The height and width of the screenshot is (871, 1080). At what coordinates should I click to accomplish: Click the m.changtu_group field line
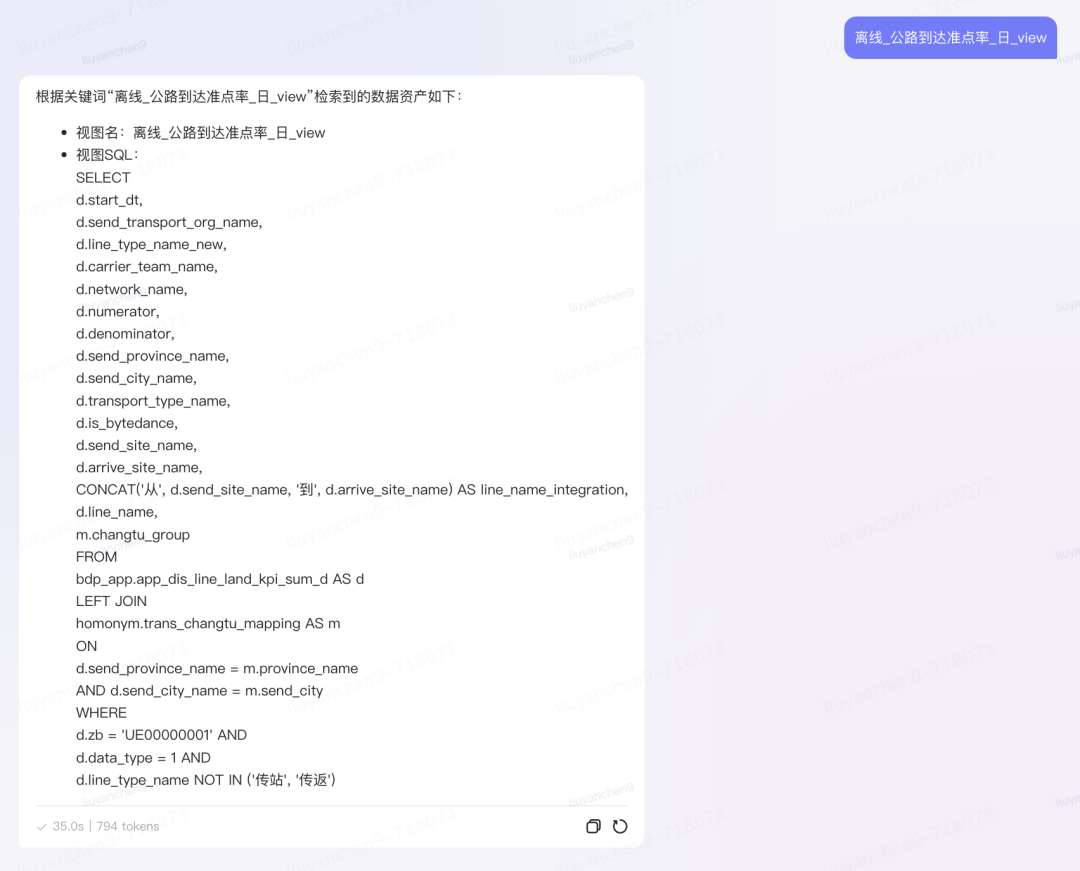(132, 535)
